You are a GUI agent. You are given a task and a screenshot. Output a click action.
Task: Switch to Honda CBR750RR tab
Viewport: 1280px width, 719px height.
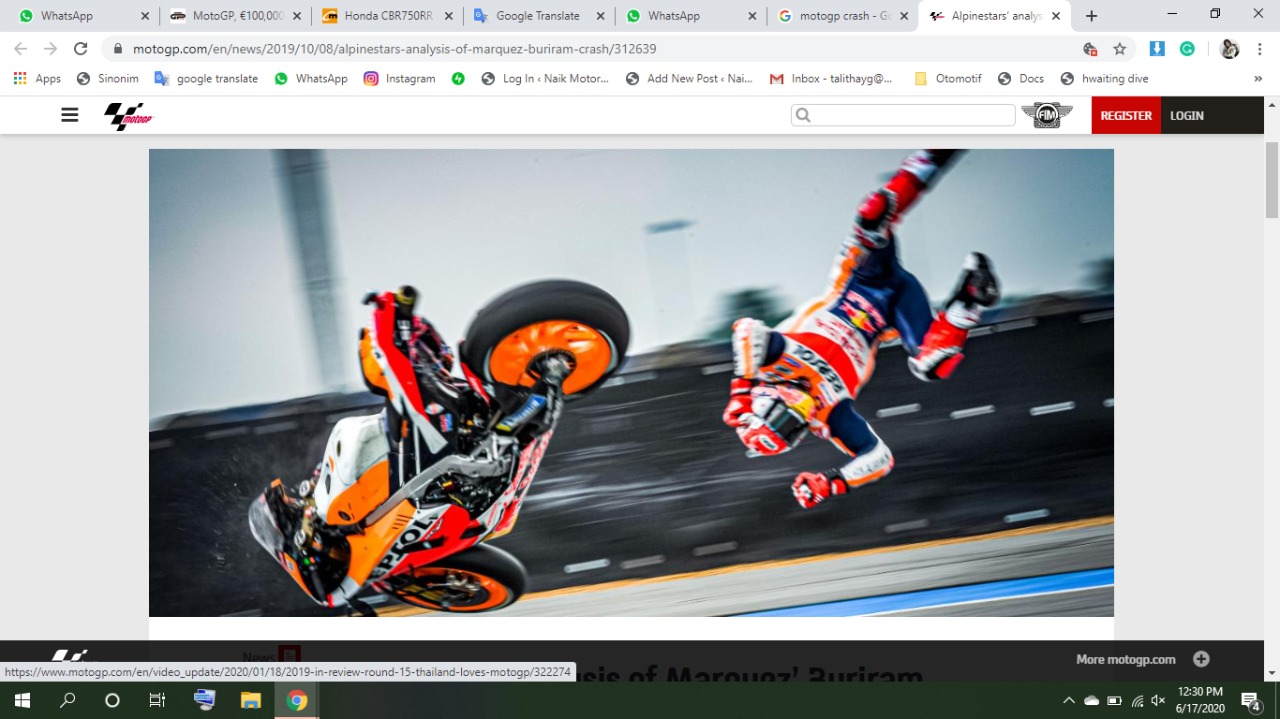[385, 16]
